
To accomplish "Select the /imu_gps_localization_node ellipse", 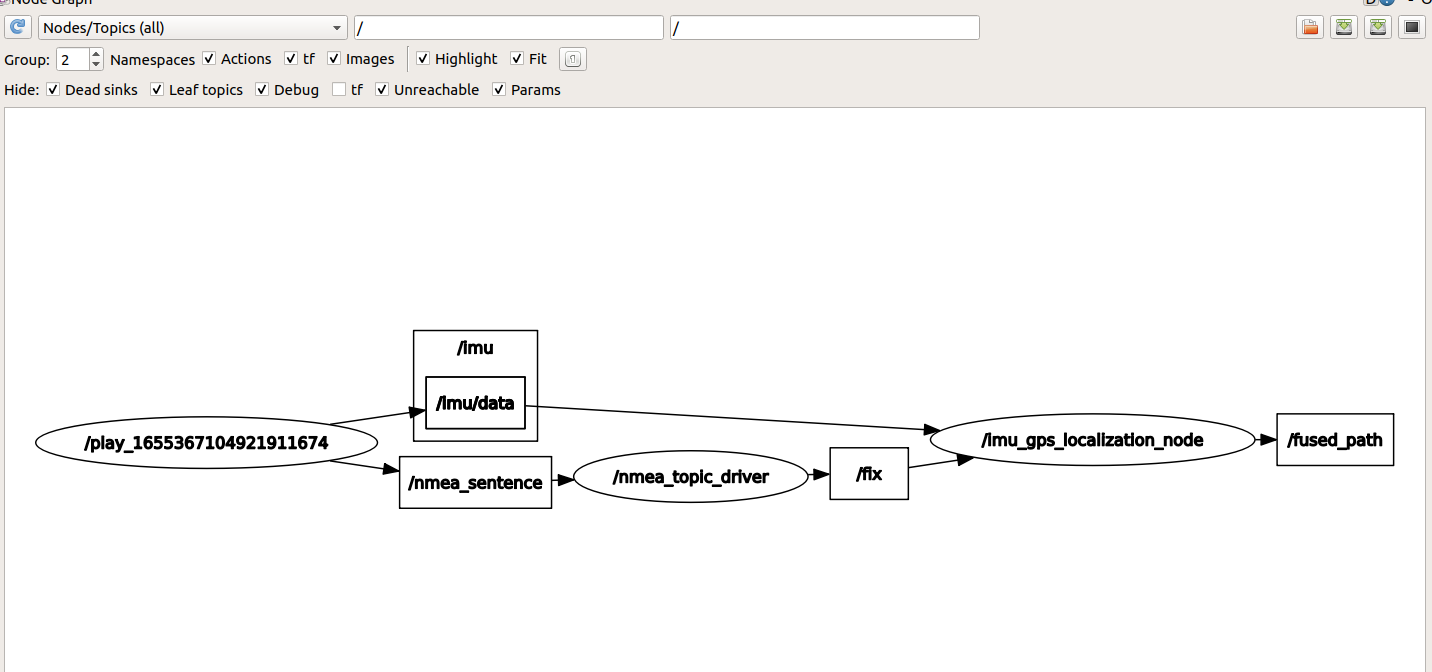I will click(x=1092, y=440).
